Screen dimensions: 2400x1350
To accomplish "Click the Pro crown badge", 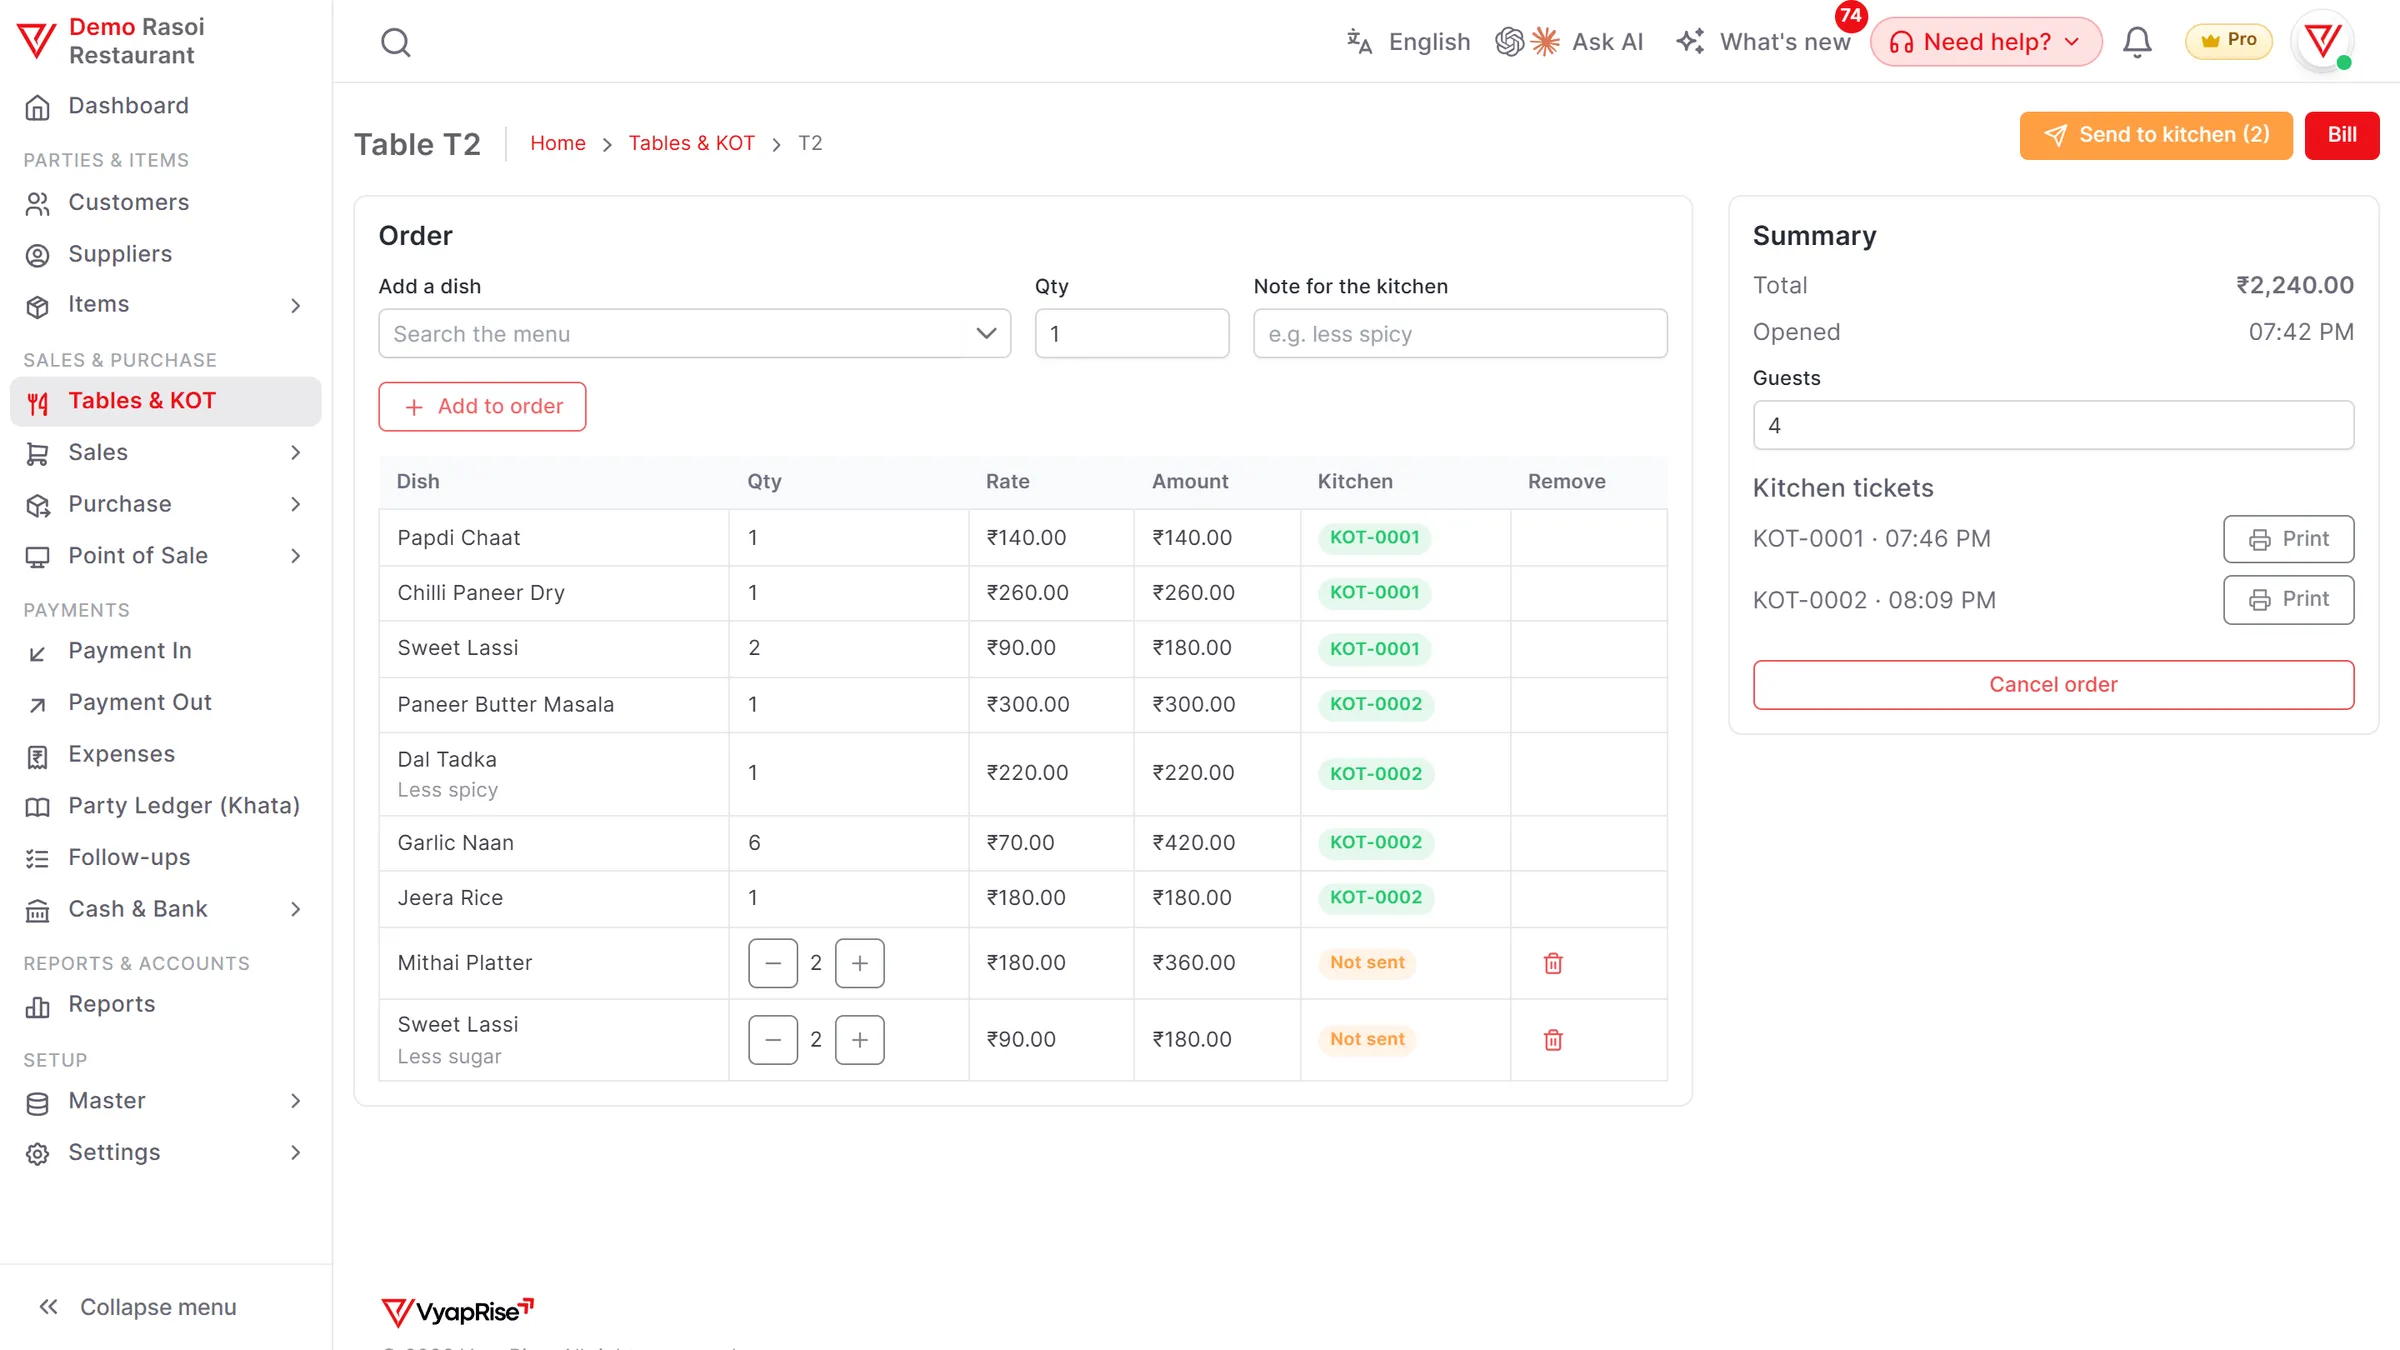I will tap(2229, 41).
